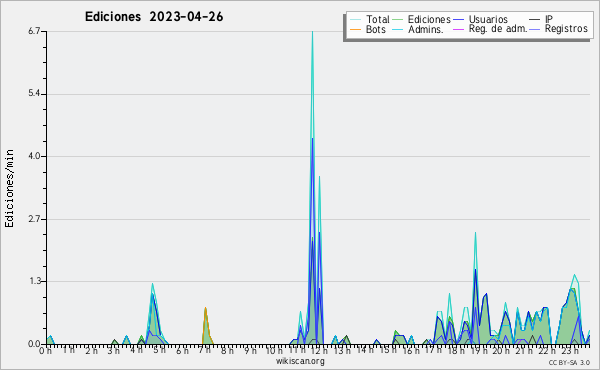This screenshot has height=370, width=600.
Task: Click the tallest peak near 12 h
Action: click(312, 32)
